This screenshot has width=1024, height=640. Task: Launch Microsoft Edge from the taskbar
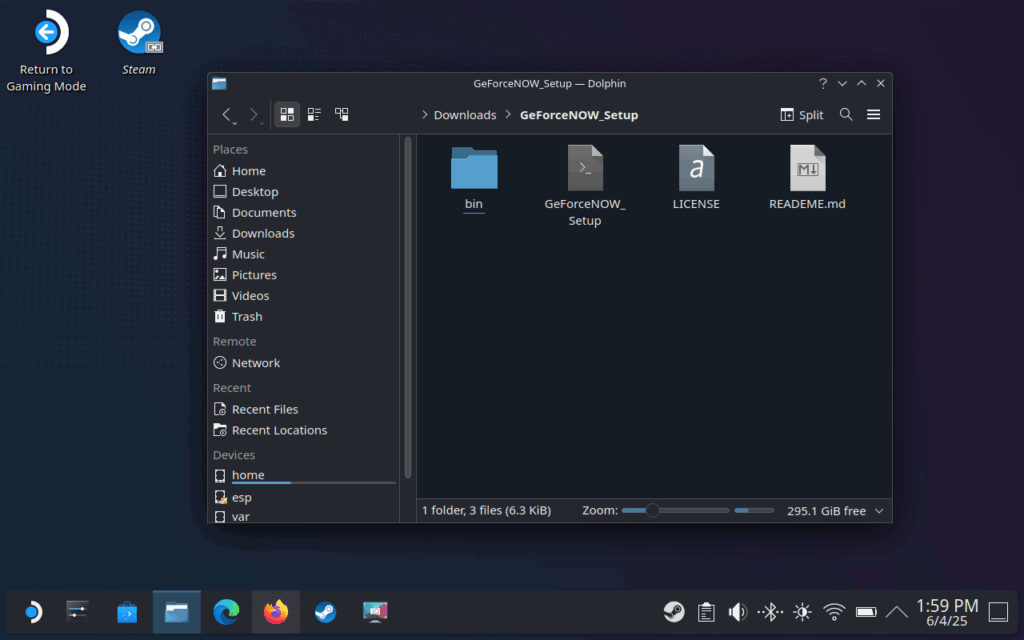[227, 613]
